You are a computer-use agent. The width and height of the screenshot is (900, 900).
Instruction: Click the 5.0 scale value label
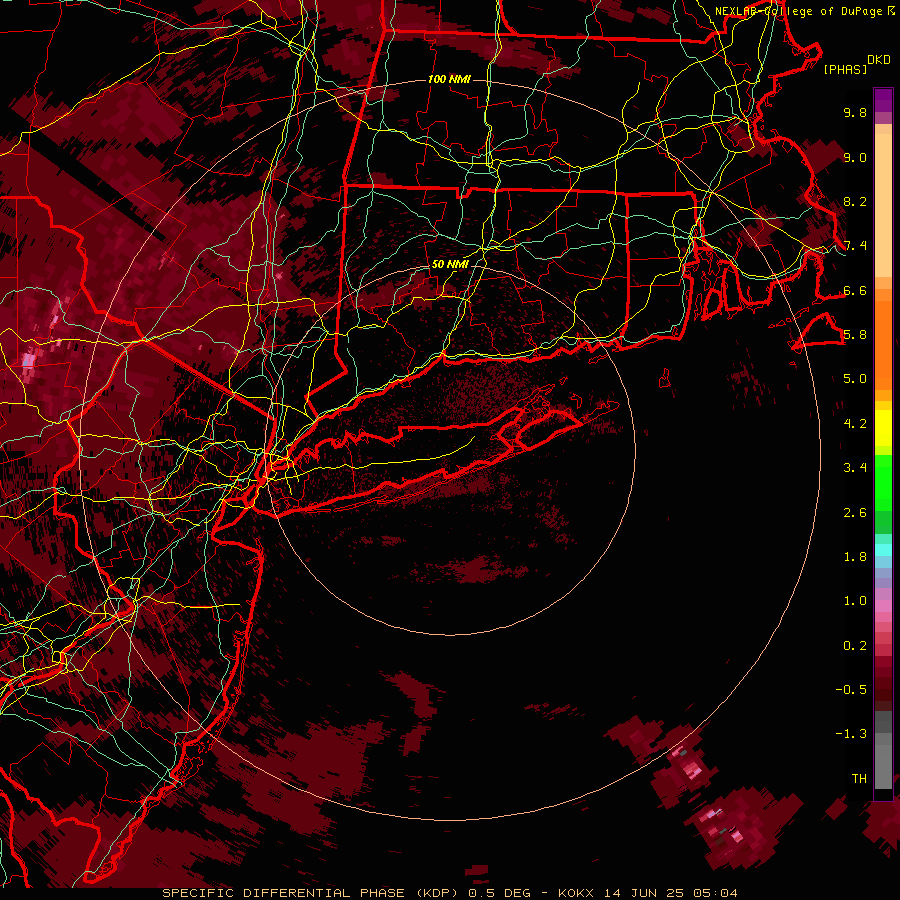(855, 379)
